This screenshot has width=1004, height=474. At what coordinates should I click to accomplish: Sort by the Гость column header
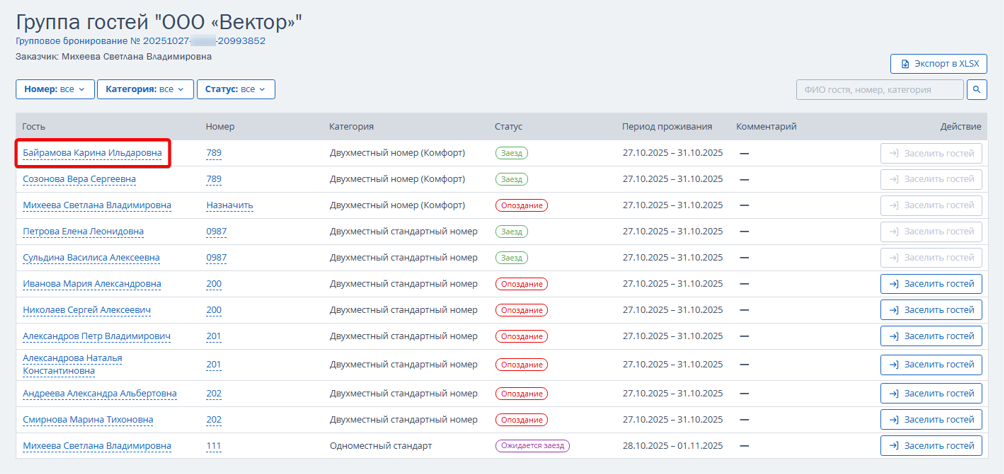click(34, 127)
